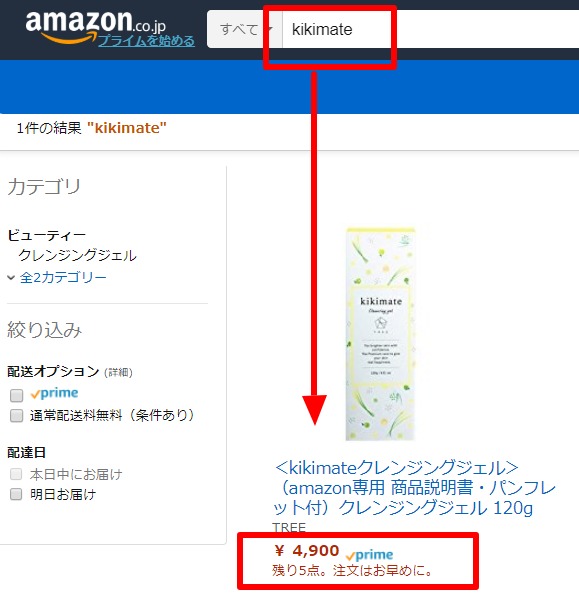Screen dimensions: 579x603
Task: Expand the 全2カテゴリー category list
Action: click(63, 277)
